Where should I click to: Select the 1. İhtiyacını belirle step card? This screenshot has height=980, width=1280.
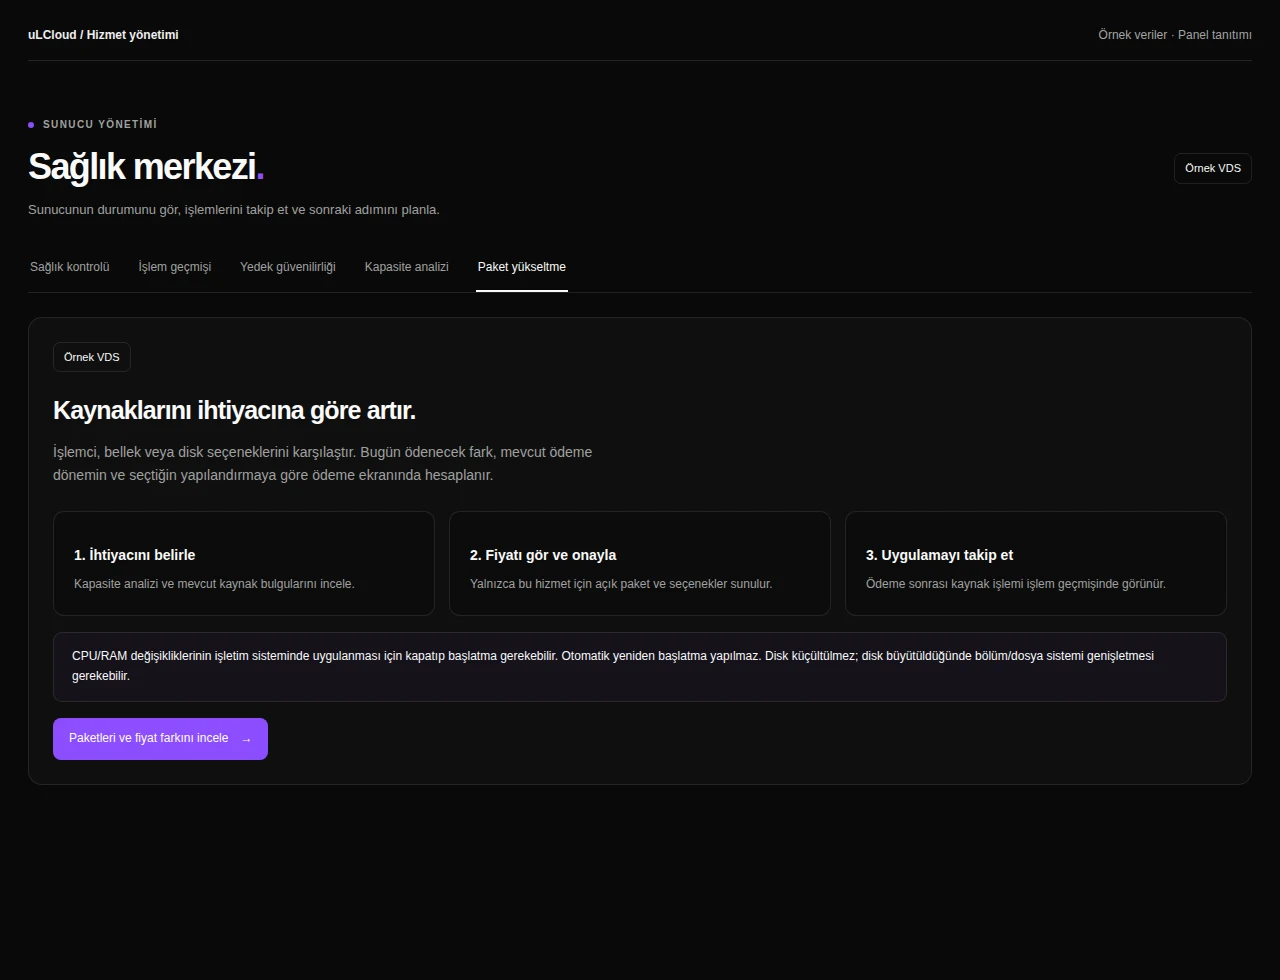coord(244,563)
